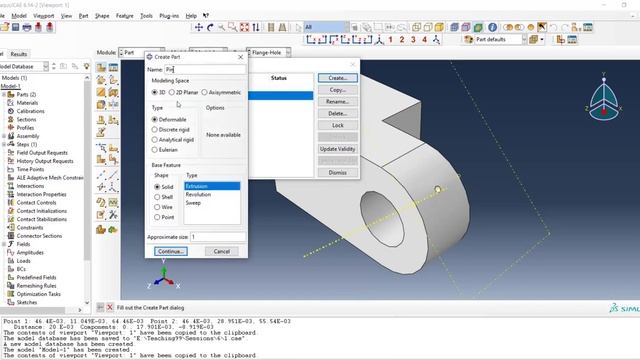
Task: Expand the Parts (2) tree node
Action: pos(4,95)
